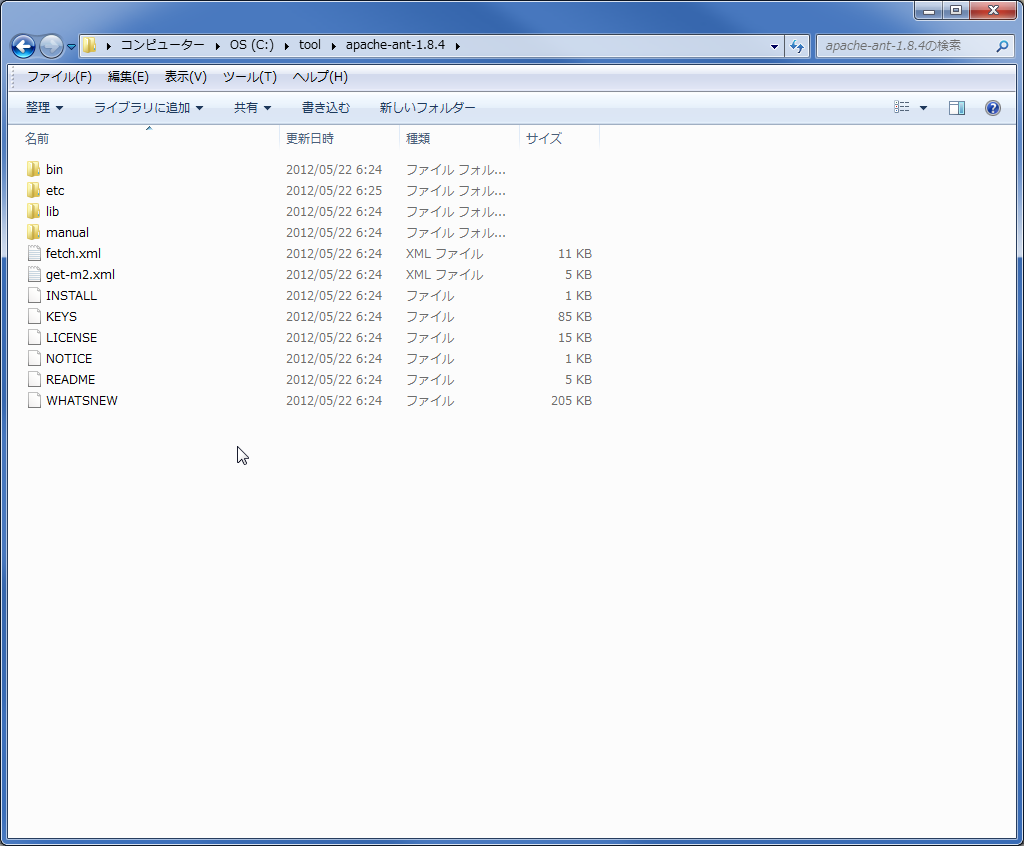Select the README file icon
Screen dimensions: 1024x846
(34, 379)
